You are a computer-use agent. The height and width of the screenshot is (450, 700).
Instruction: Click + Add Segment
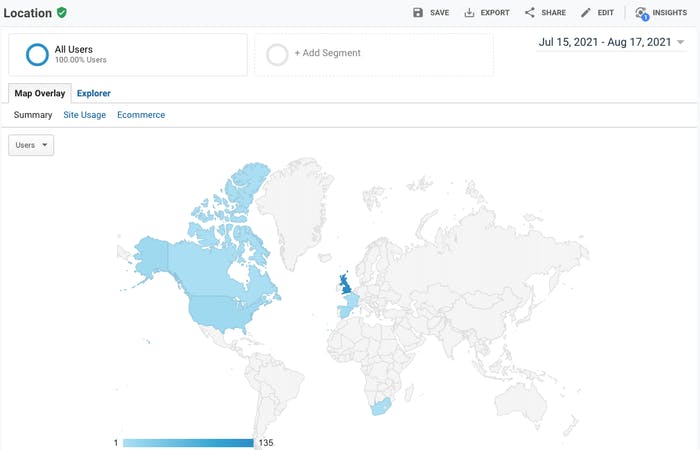click(x=327, y=53)
